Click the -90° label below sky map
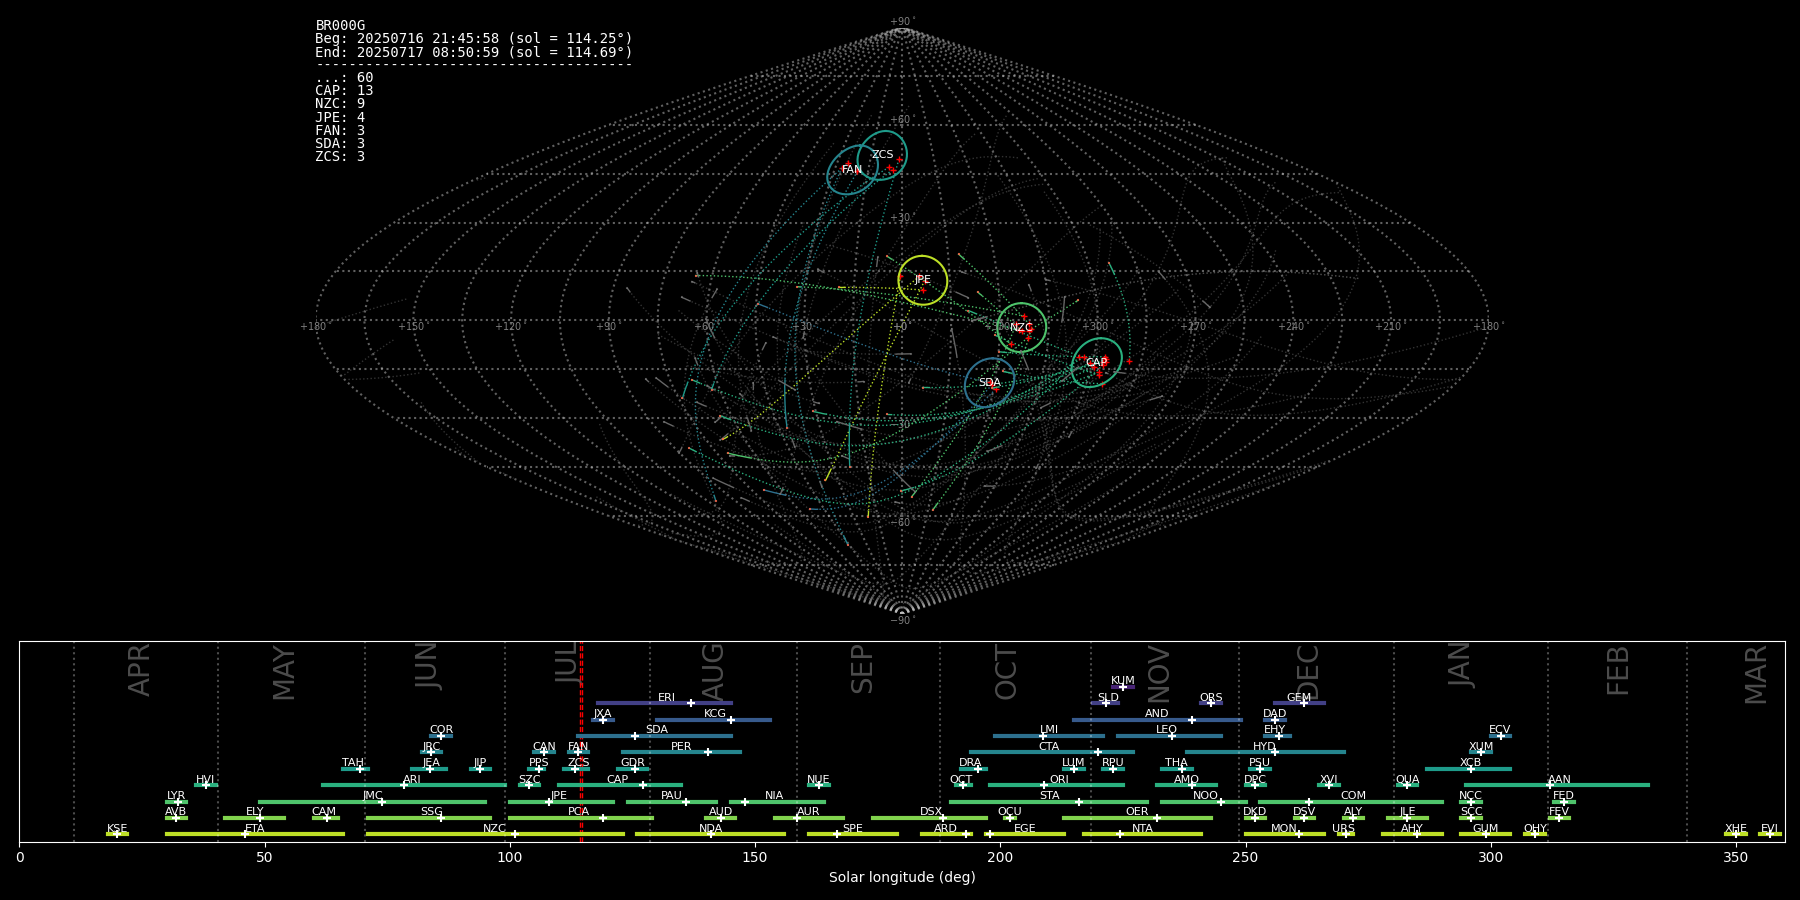 point(902,621)
